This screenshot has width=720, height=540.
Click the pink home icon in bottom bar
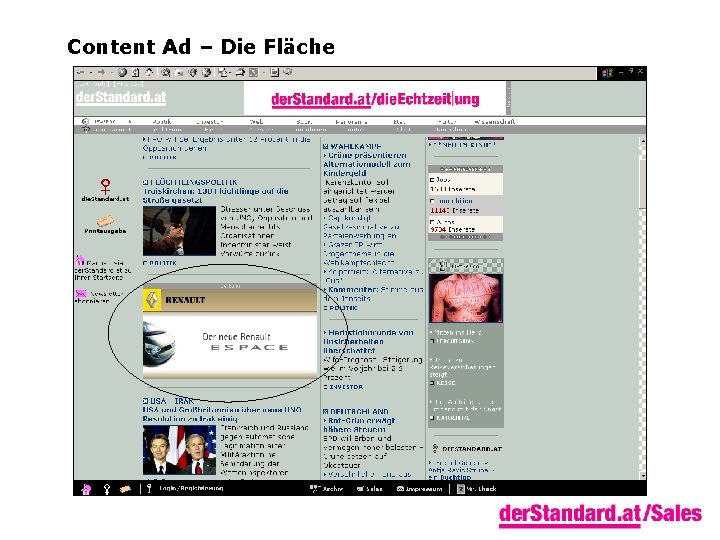[86, 489]
